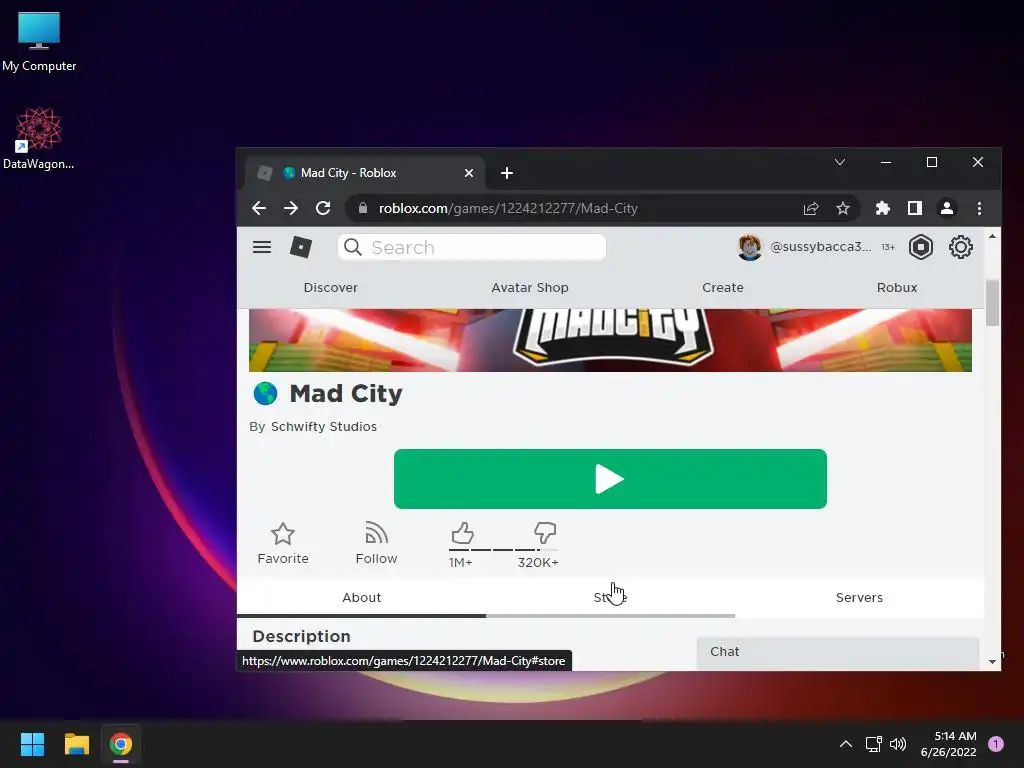The image size is (1024, 768).
Task: Click the Roblox logo home icon
Action: 300,247
